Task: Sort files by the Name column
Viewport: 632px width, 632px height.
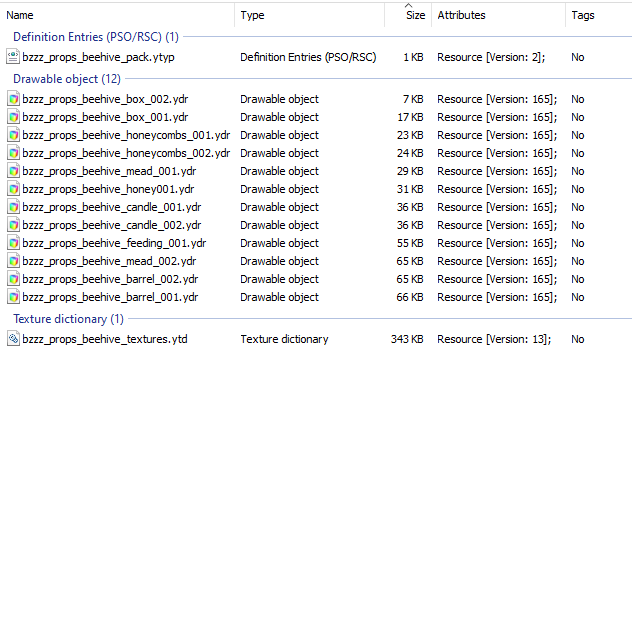Action: [x=20, y=15]
